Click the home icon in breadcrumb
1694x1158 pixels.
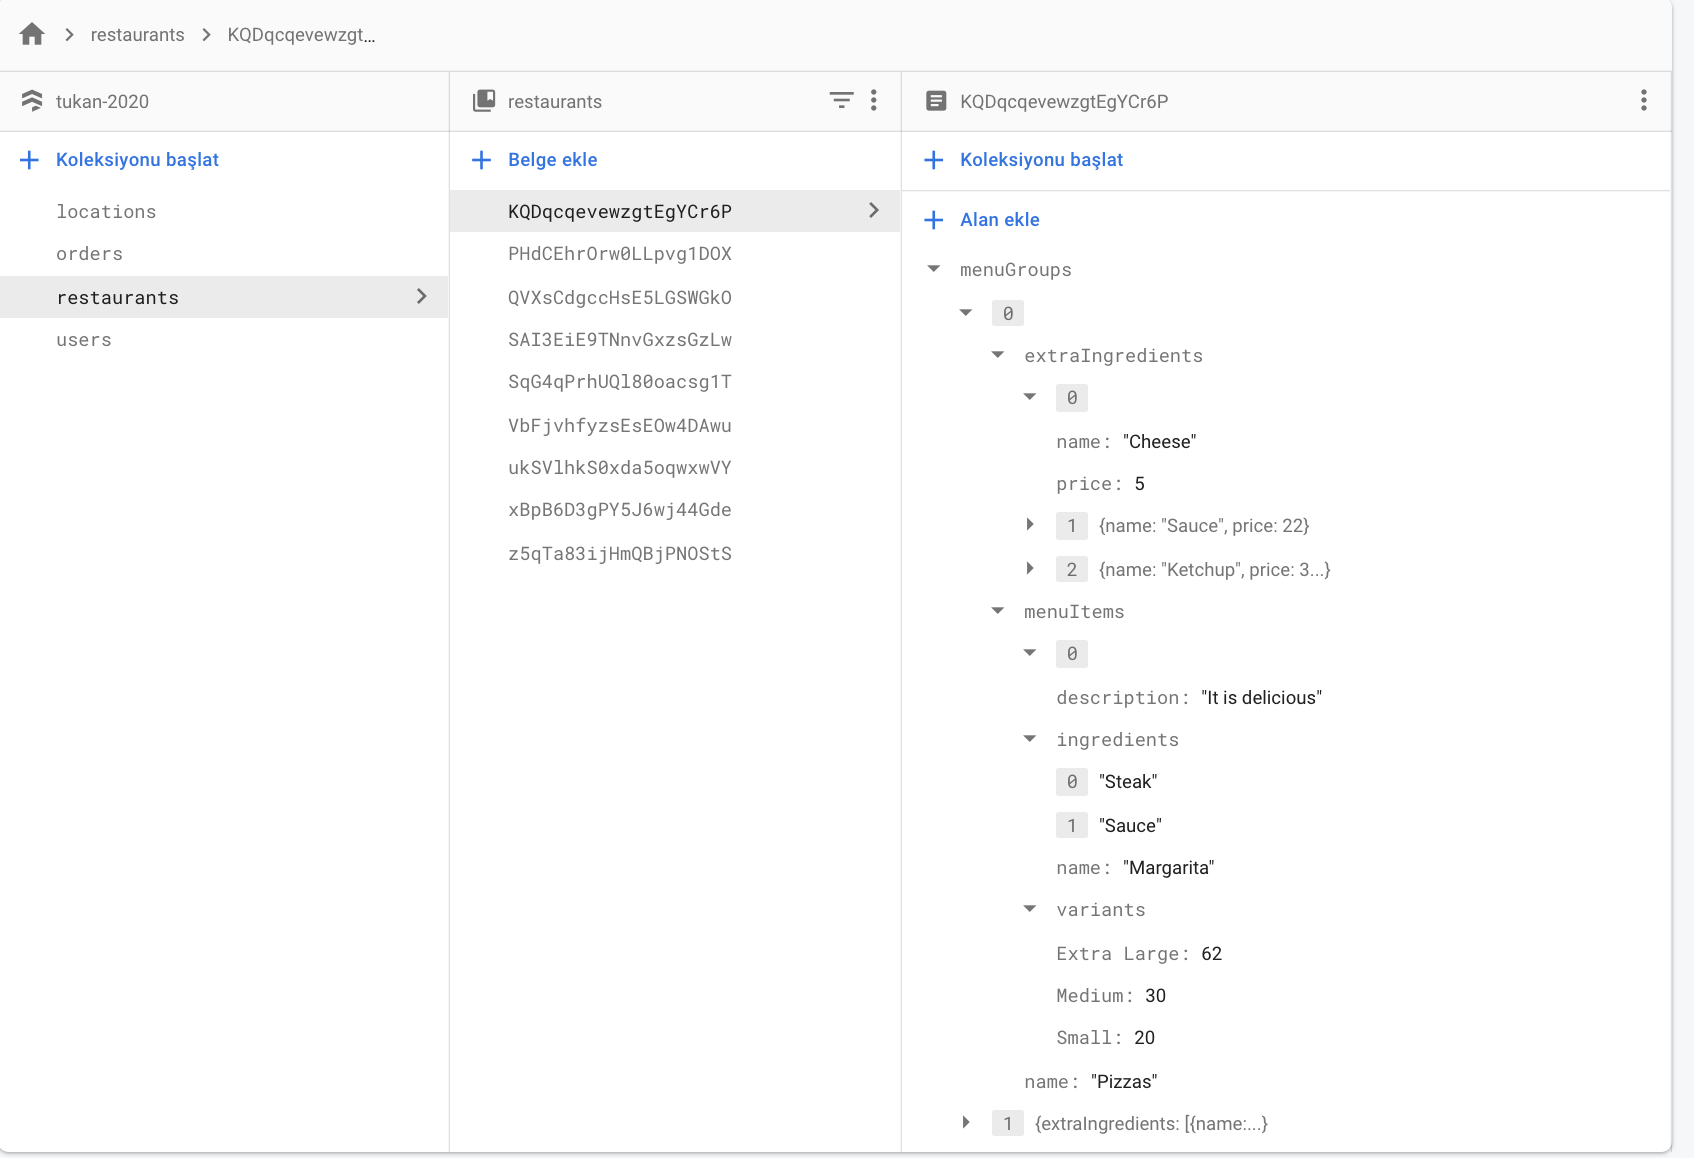click(x=32, y=34)
